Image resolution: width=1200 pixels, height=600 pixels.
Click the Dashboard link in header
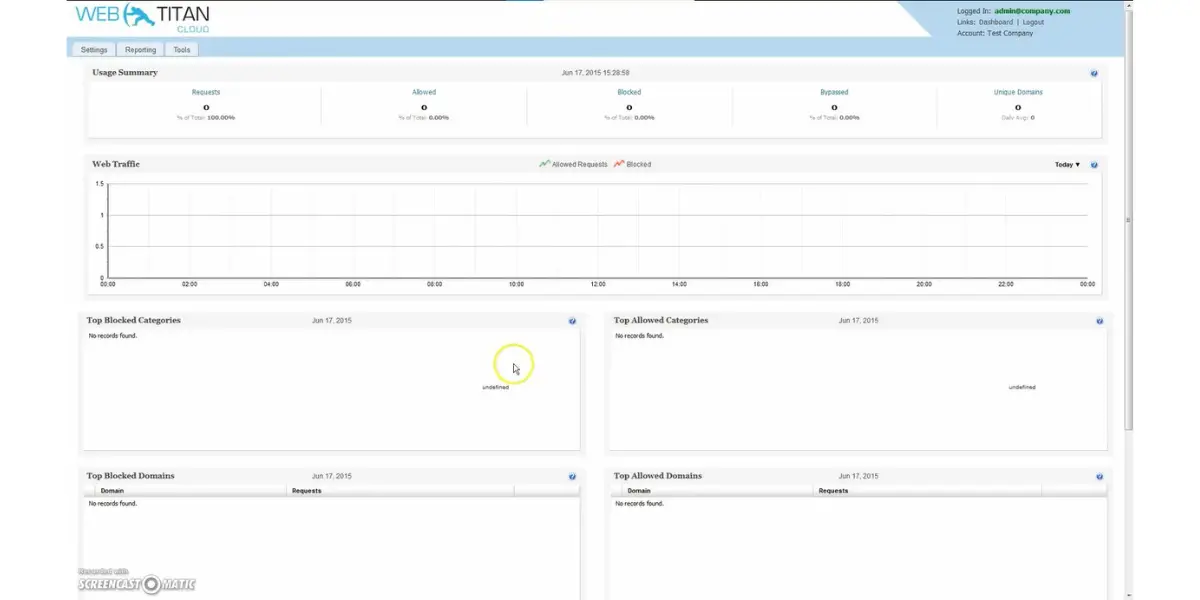(x=996, y=22)
